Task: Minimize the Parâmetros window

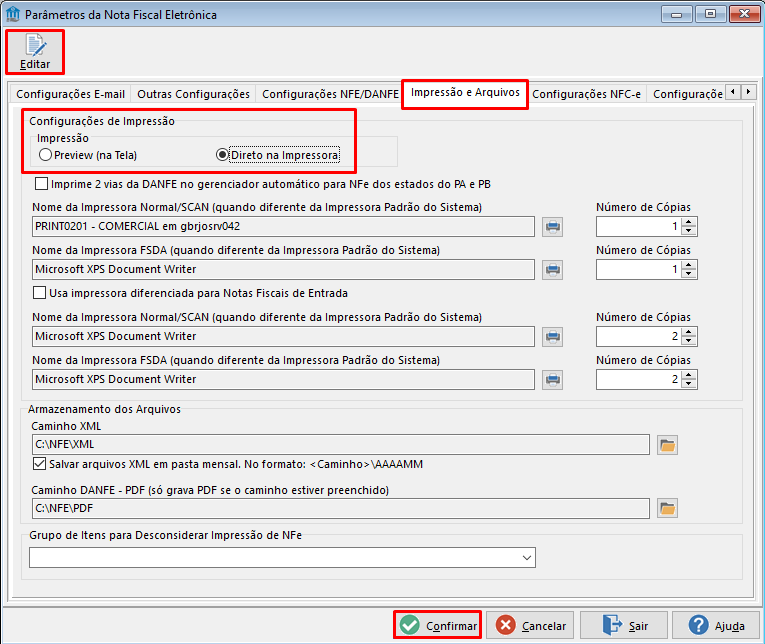Action: pos(677,14)
